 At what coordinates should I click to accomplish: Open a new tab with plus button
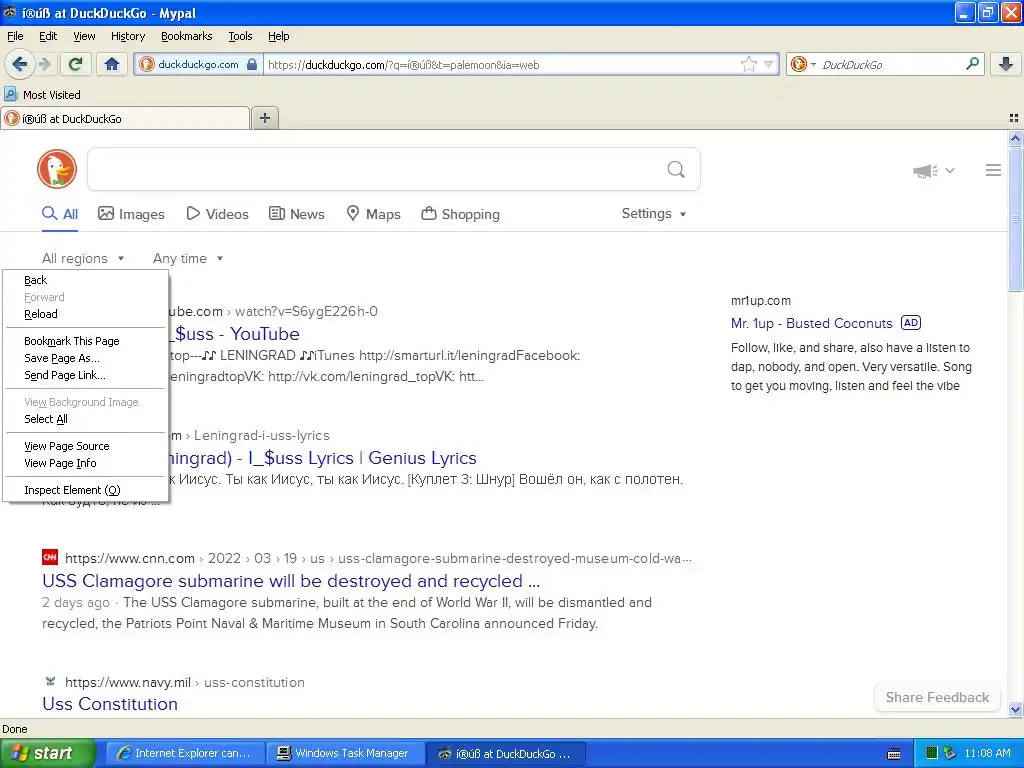click(x=264, y=118)
